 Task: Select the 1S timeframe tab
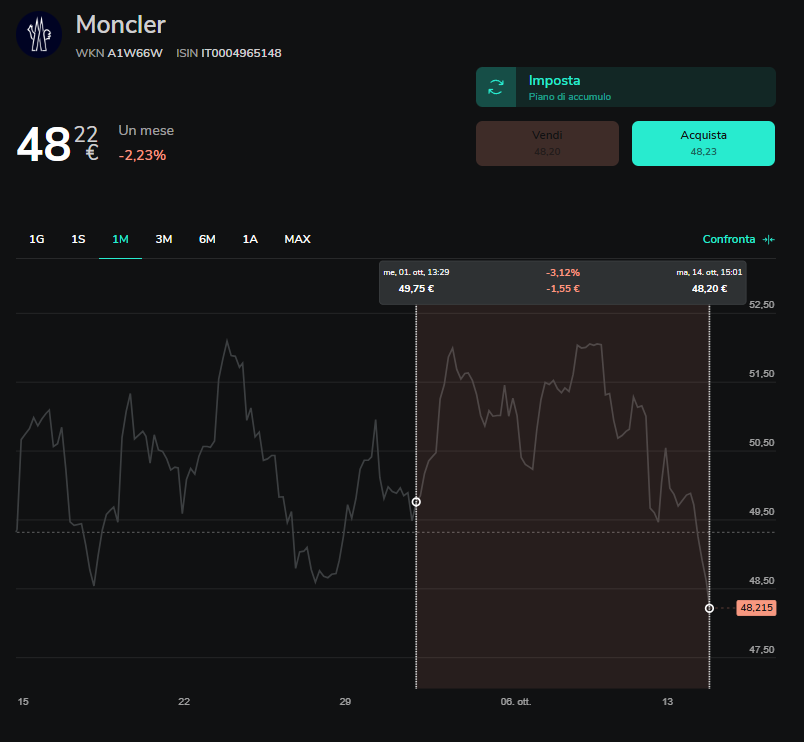click(78, 239)
